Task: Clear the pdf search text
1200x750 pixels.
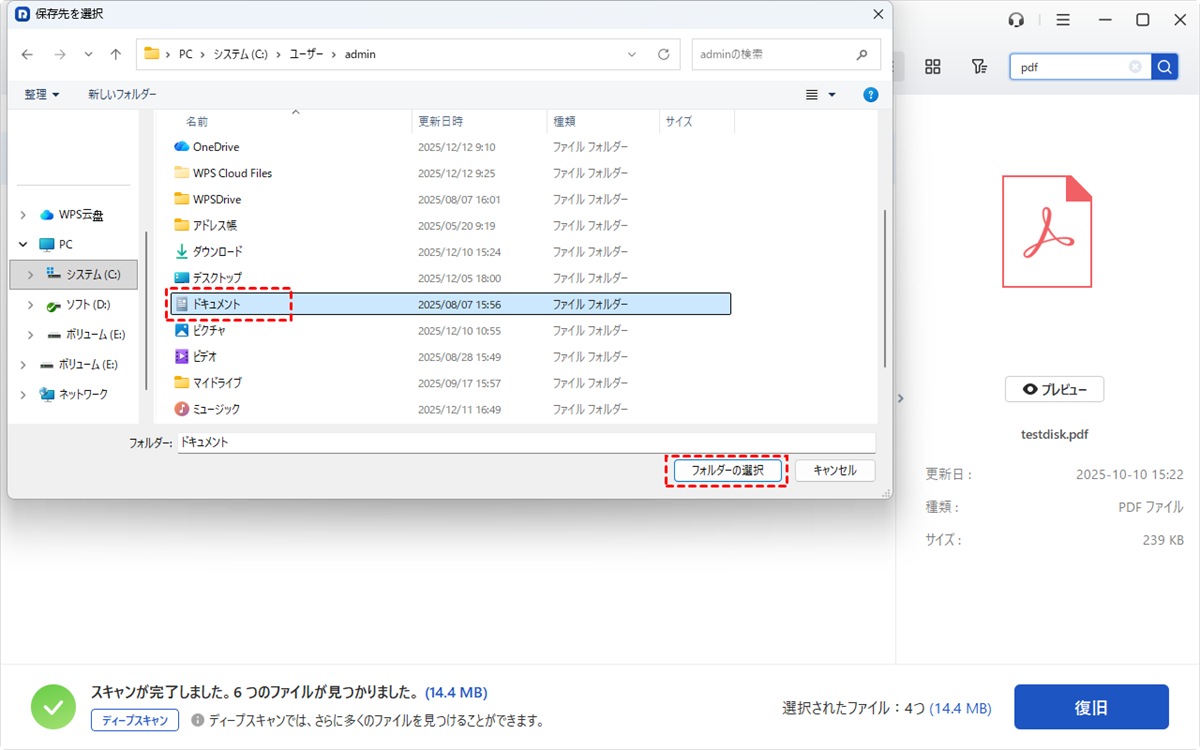Action: pyautogui.click(x=1135, y=67)
